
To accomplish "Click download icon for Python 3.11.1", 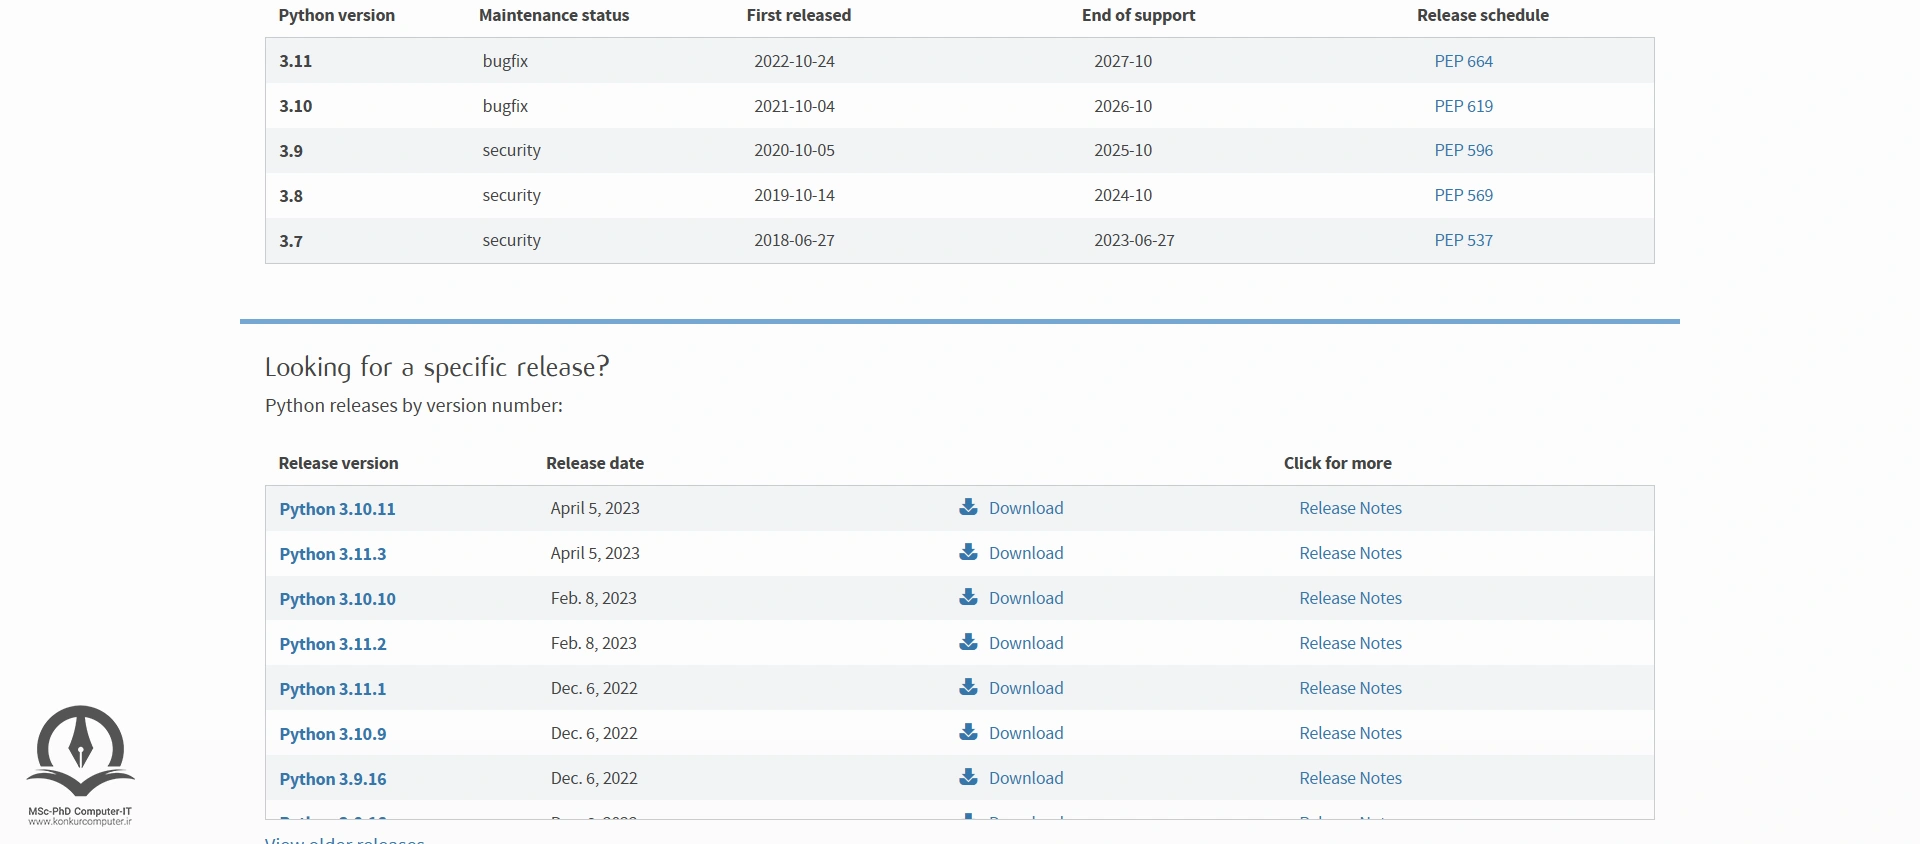I will click(968, 687).
